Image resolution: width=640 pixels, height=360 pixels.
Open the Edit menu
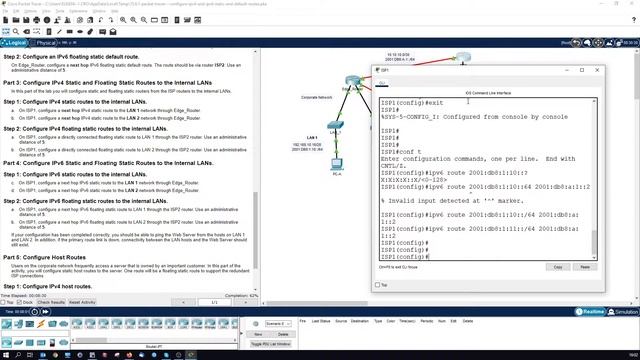pos(16,11)
